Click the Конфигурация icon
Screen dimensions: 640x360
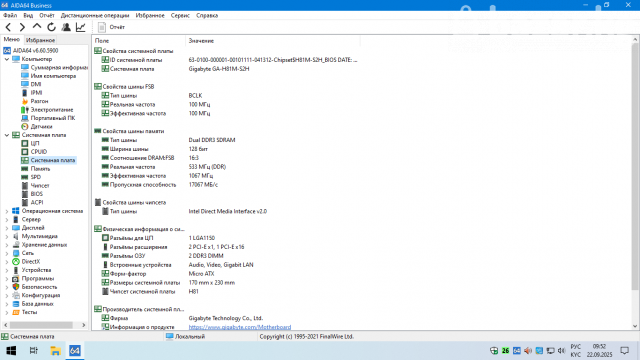pyautogui.click(x=16, y=296)
